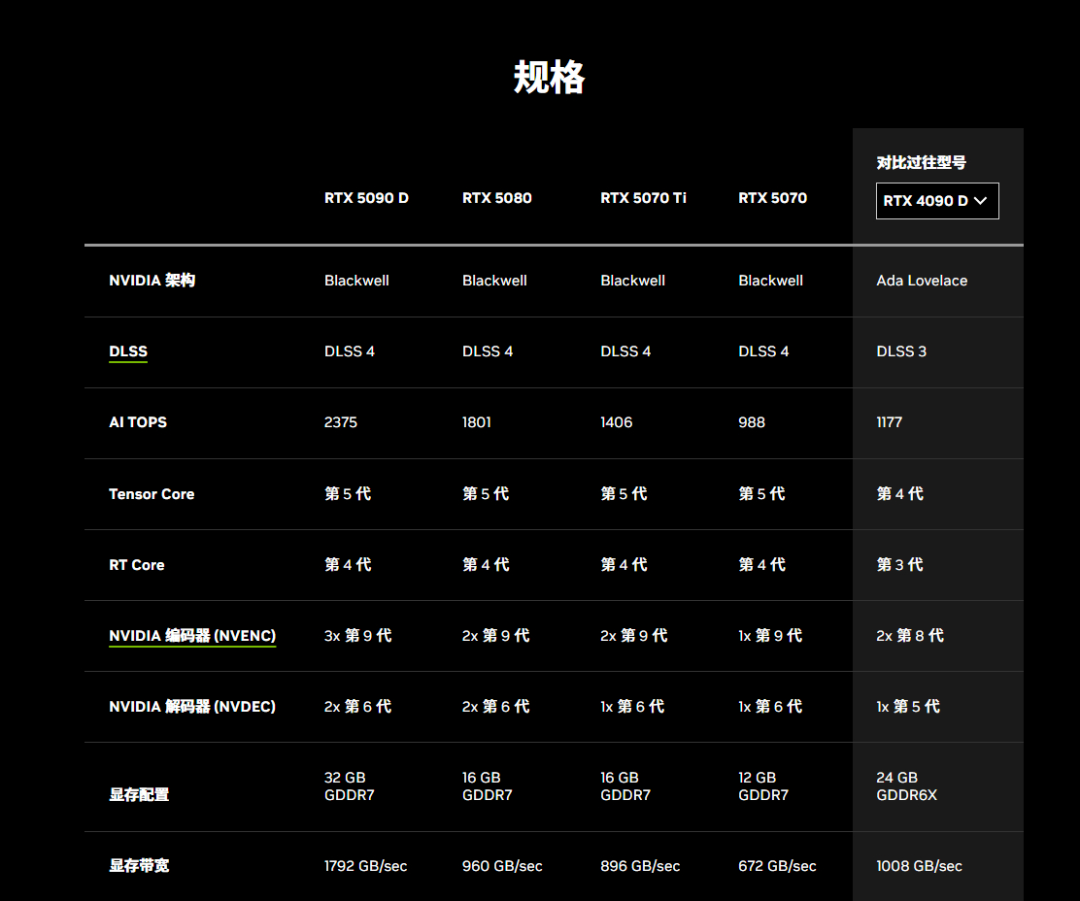Click the 规格 page heading
Viewport: 1080px width, 901px height.
pyautogui.click(x=549, y=76)
